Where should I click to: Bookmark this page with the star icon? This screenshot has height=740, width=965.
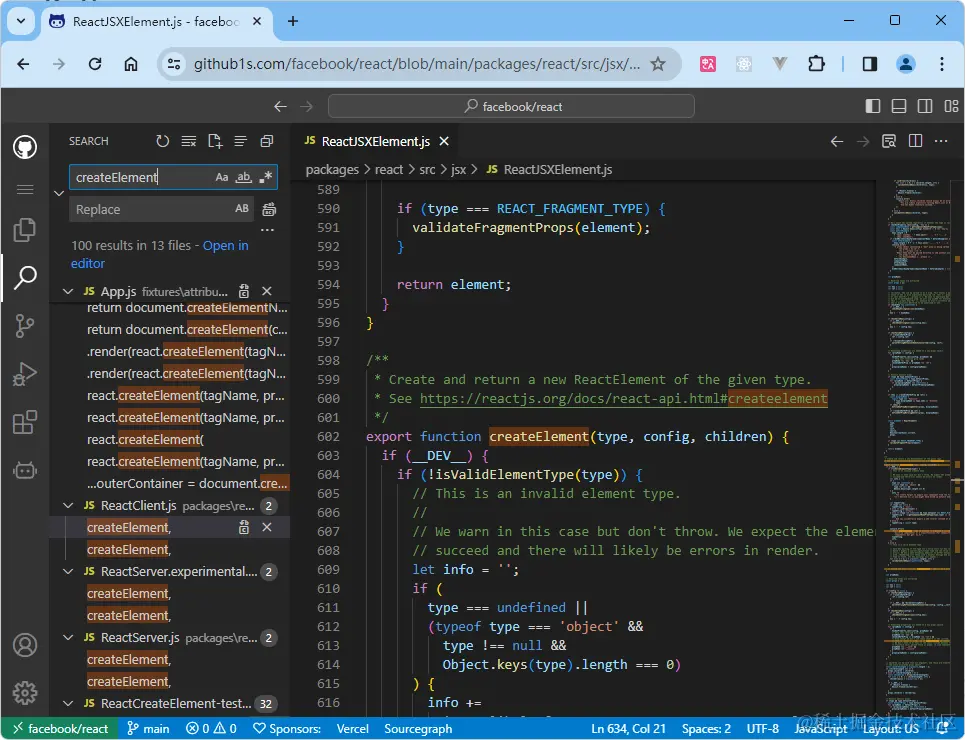pos(658,64)
